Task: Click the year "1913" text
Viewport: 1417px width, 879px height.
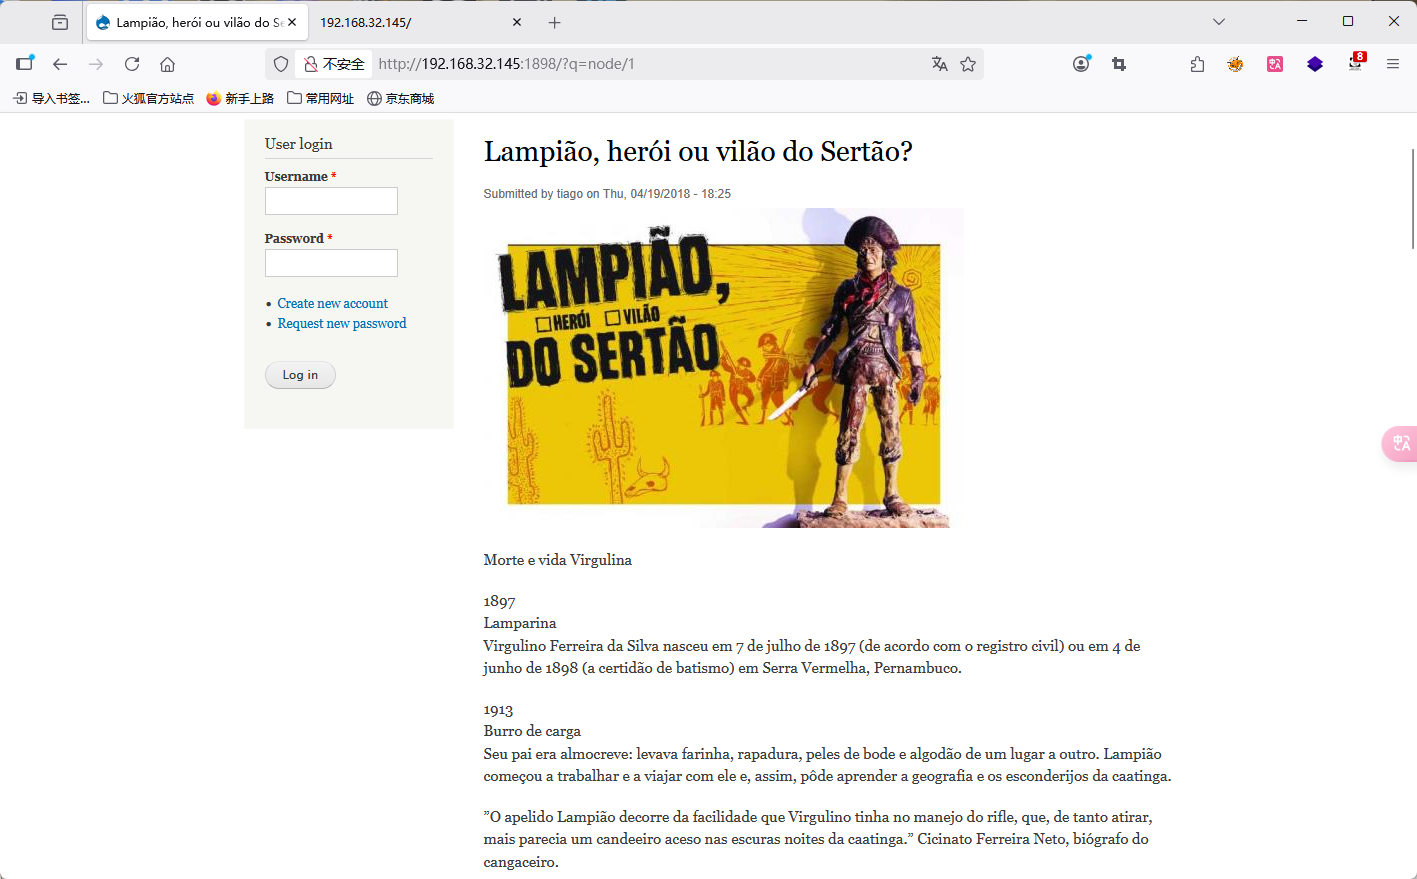Action: (498, 710)
